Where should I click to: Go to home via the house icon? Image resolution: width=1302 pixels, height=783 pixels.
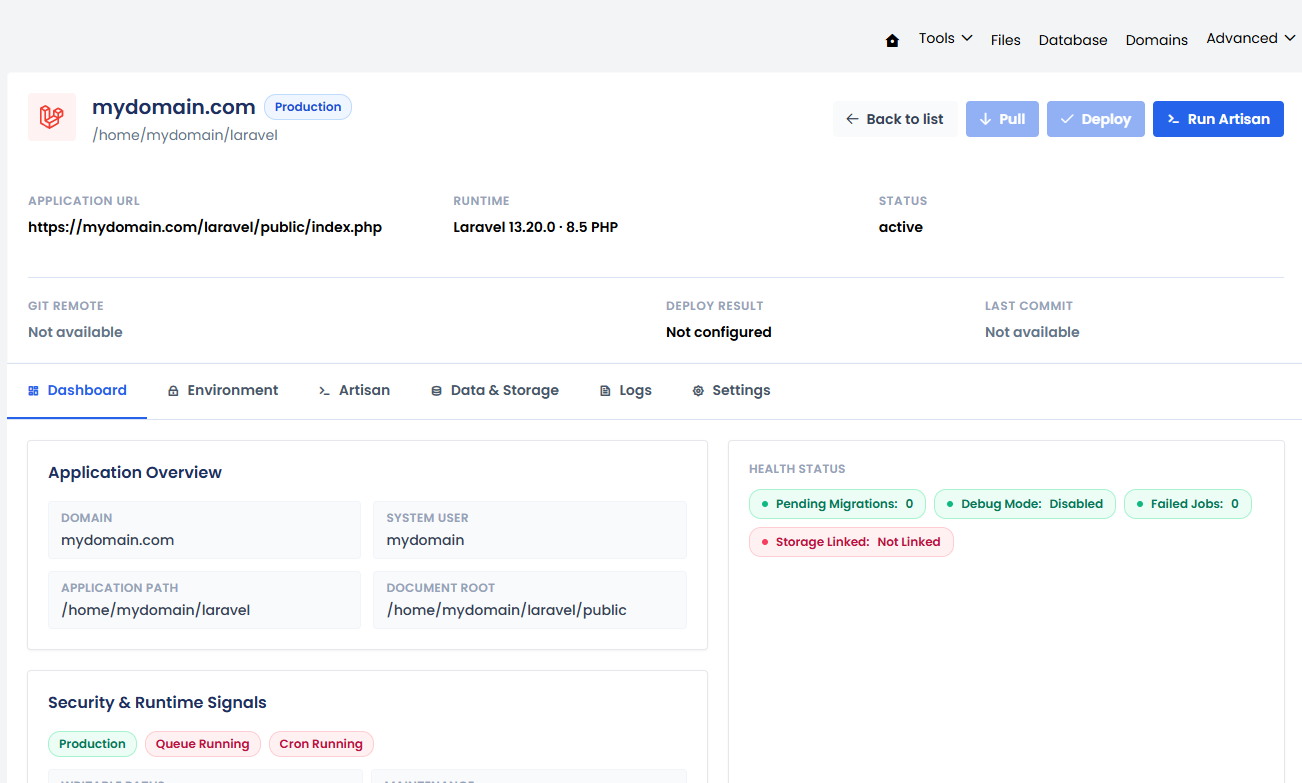[892, 40]
